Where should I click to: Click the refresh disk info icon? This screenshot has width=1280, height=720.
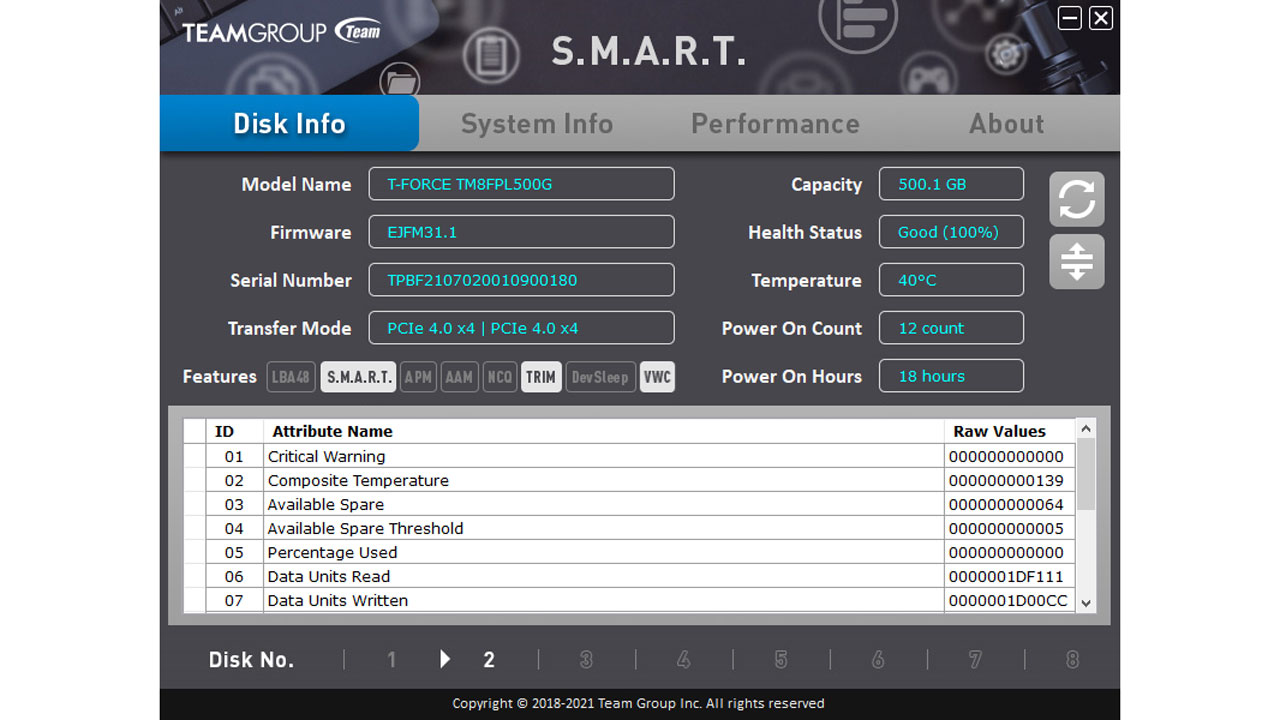pos(1077,199)
